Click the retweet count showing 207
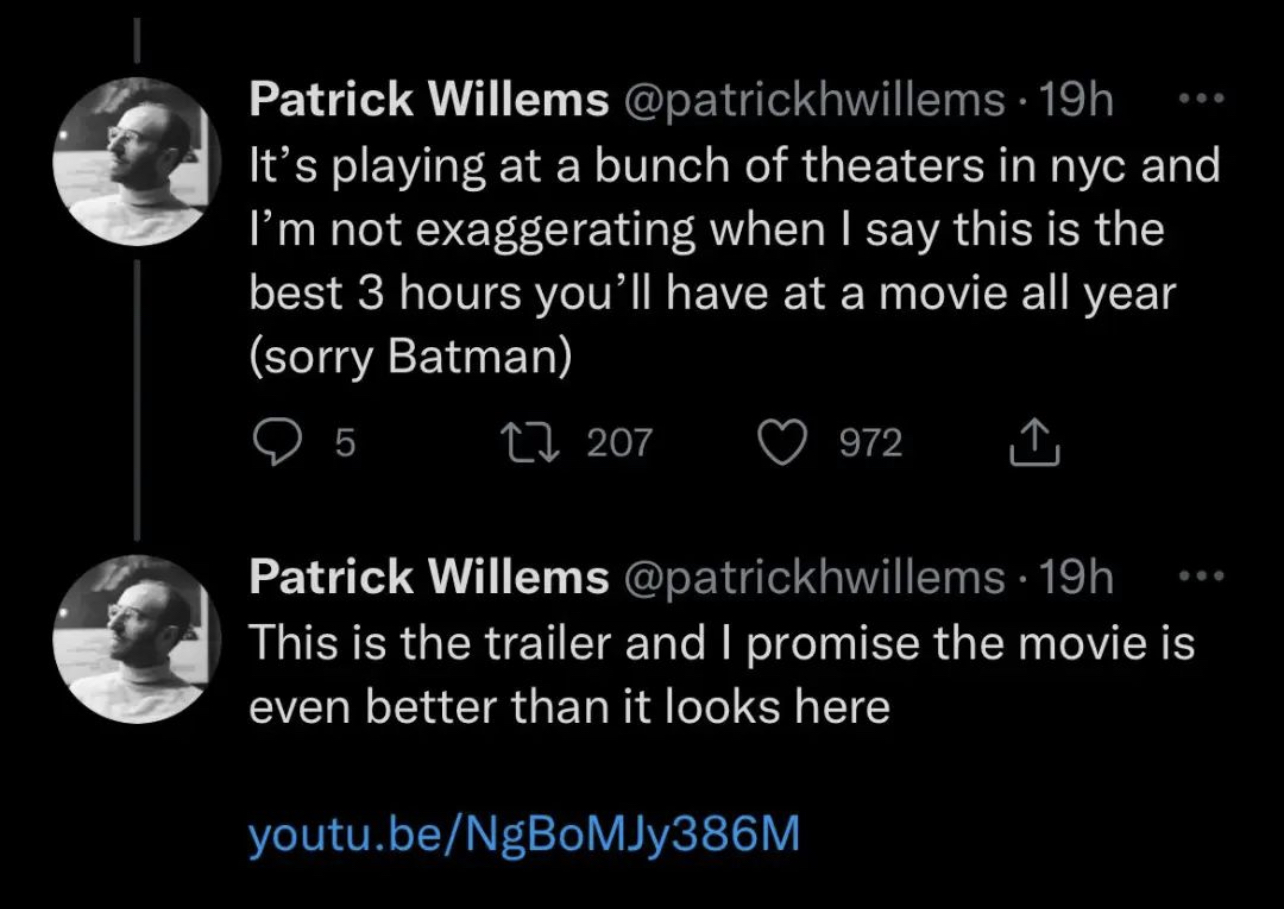Viewport: 1284px width, 909px height. click(x=619, y=442)
